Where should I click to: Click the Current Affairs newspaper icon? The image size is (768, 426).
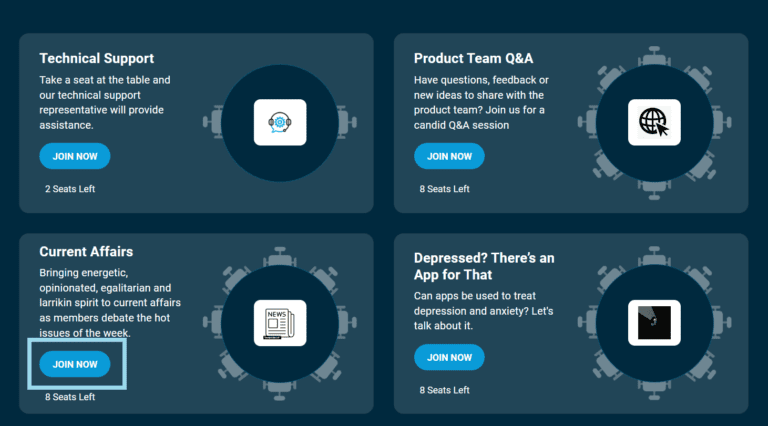coord(280,323)
